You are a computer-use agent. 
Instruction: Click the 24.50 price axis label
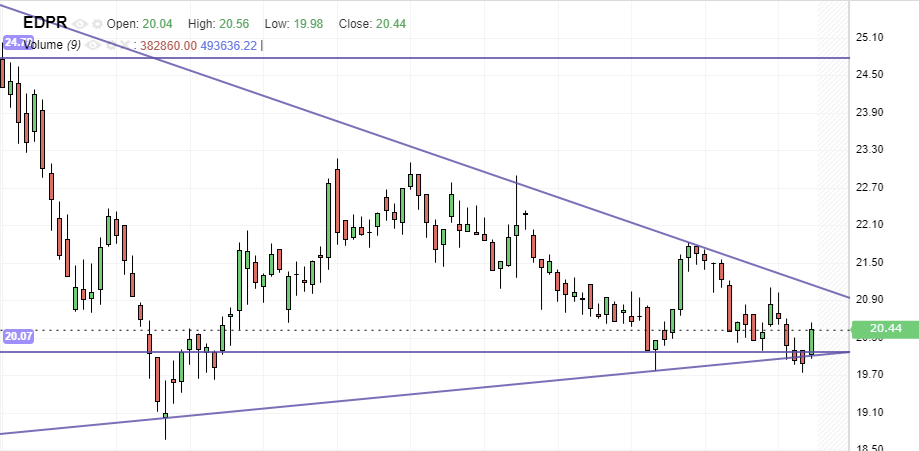tap(870, 74)
